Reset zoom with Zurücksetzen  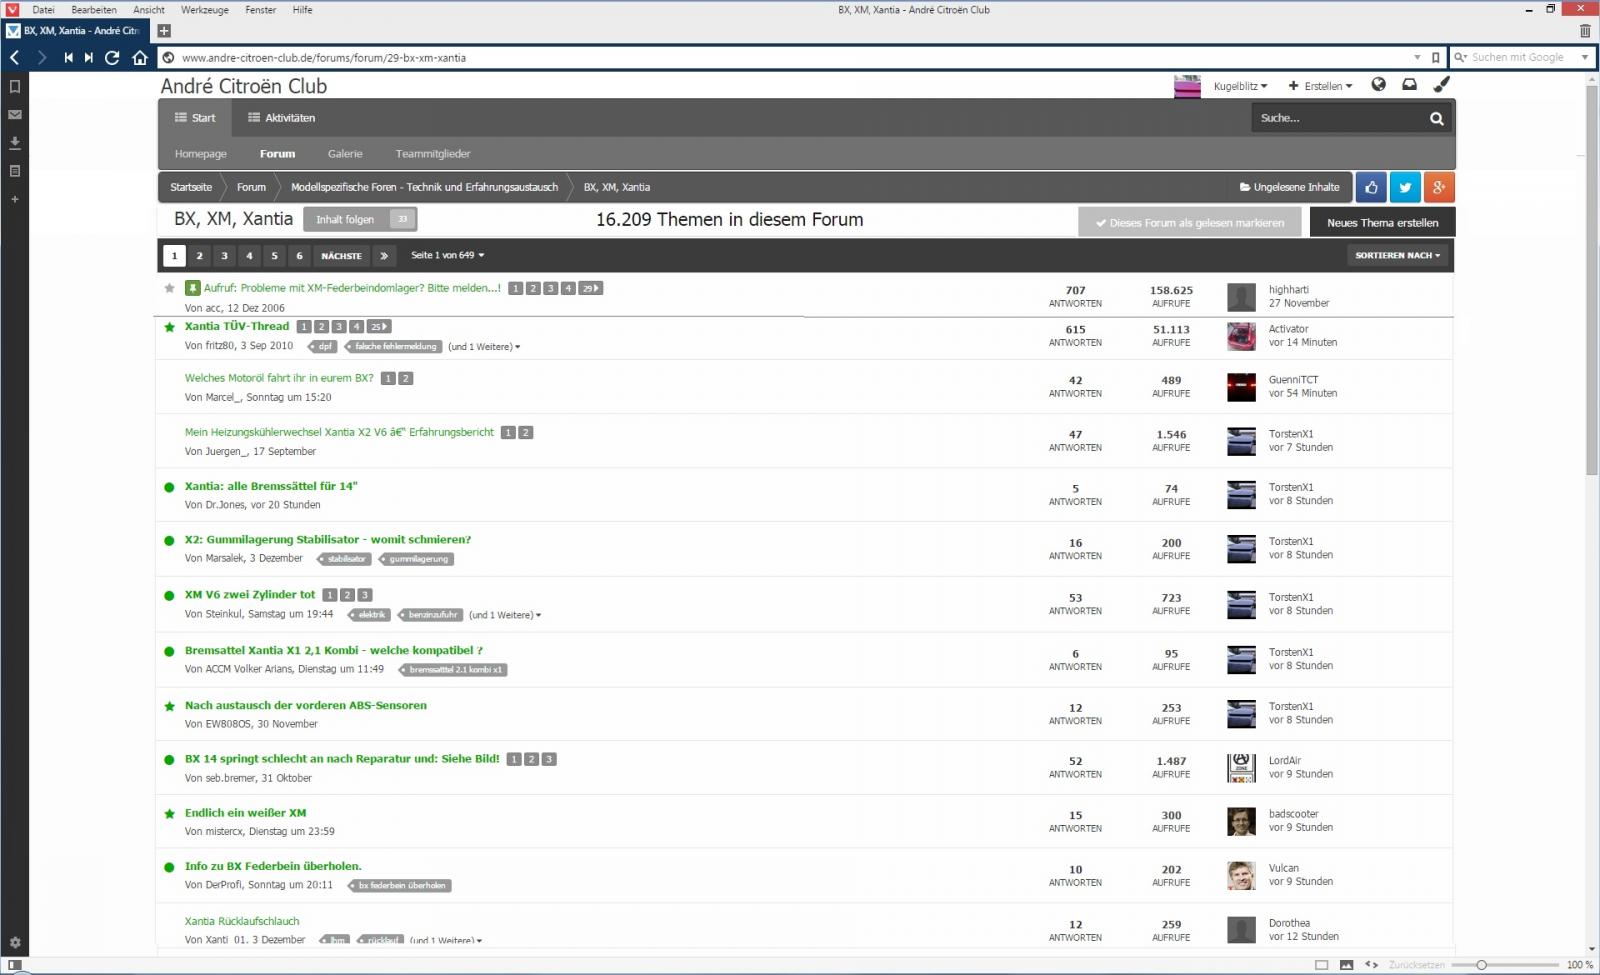[1416, 965]
